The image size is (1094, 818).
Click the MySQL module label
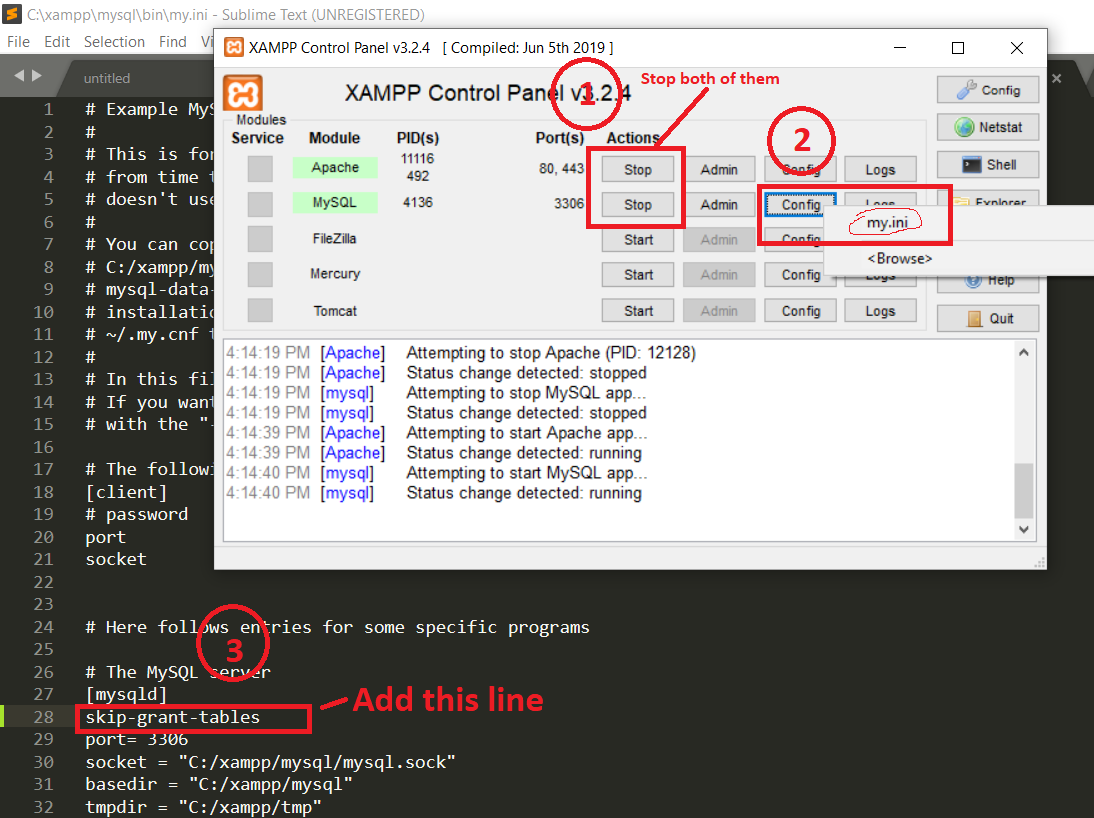[335, 202]
